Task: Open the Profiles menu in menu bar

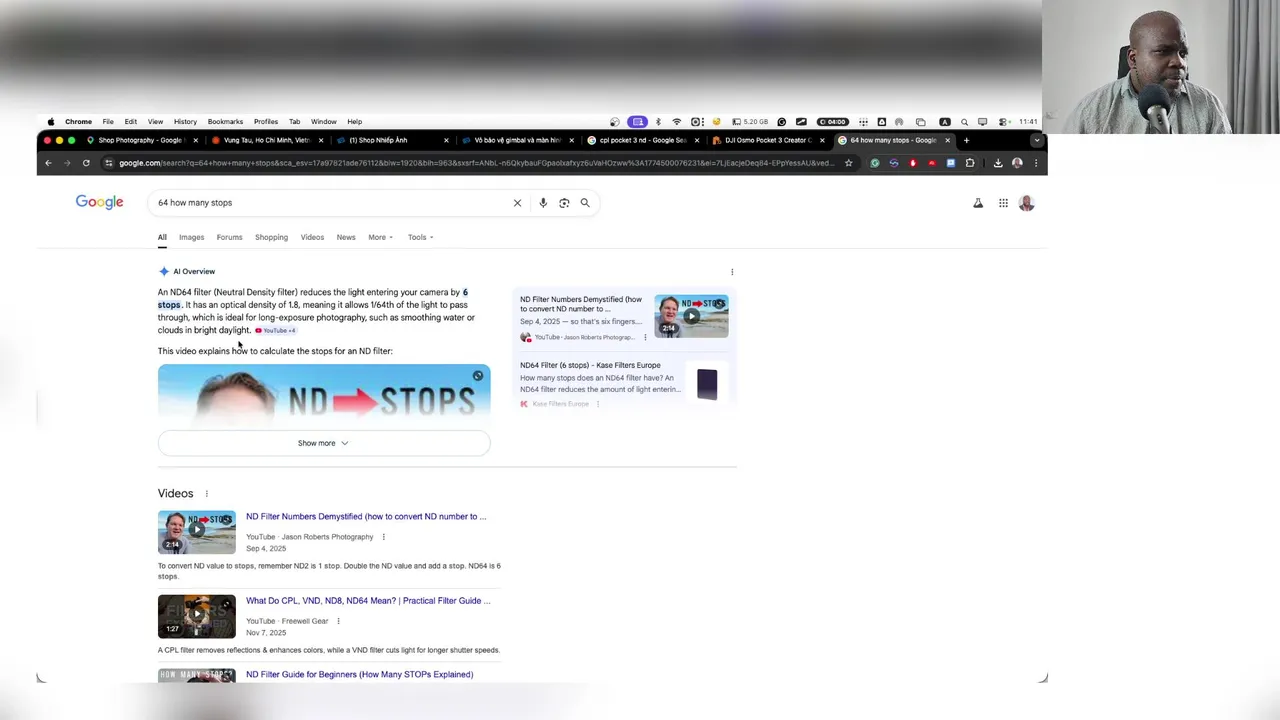Action: [266, 122]
